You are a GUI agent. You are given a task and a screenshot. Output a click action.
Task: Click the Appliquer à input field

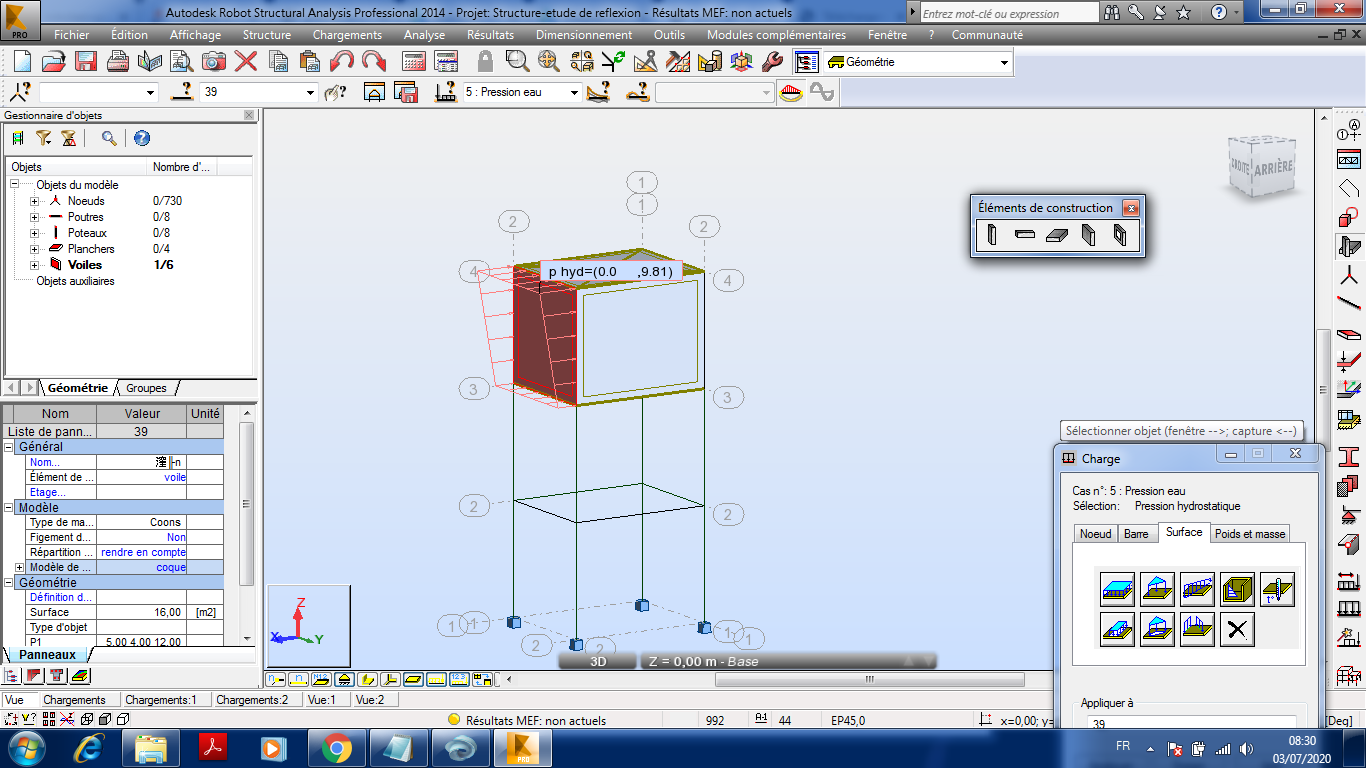(x=1191, y=724)
